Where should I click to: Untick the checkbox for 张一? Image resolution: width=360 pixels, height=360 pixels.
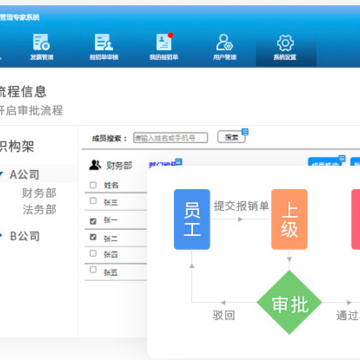(93, 221)
